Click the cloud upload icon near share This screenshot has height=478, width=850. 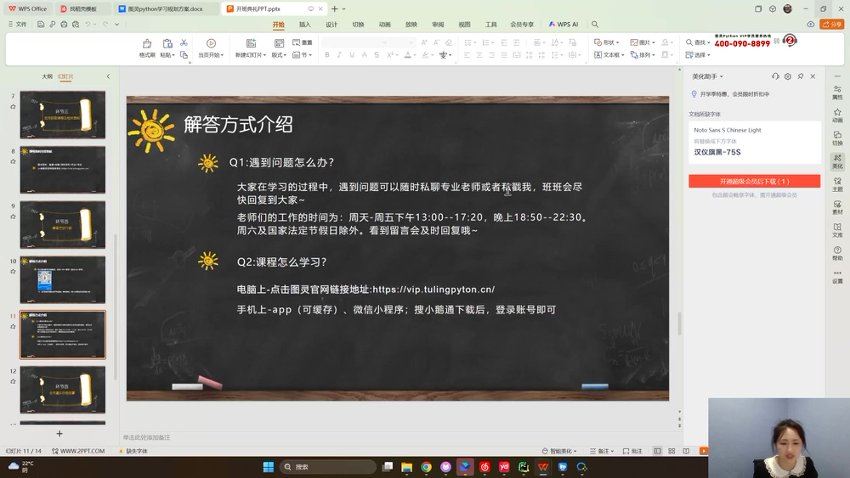(x=810, y=24)
